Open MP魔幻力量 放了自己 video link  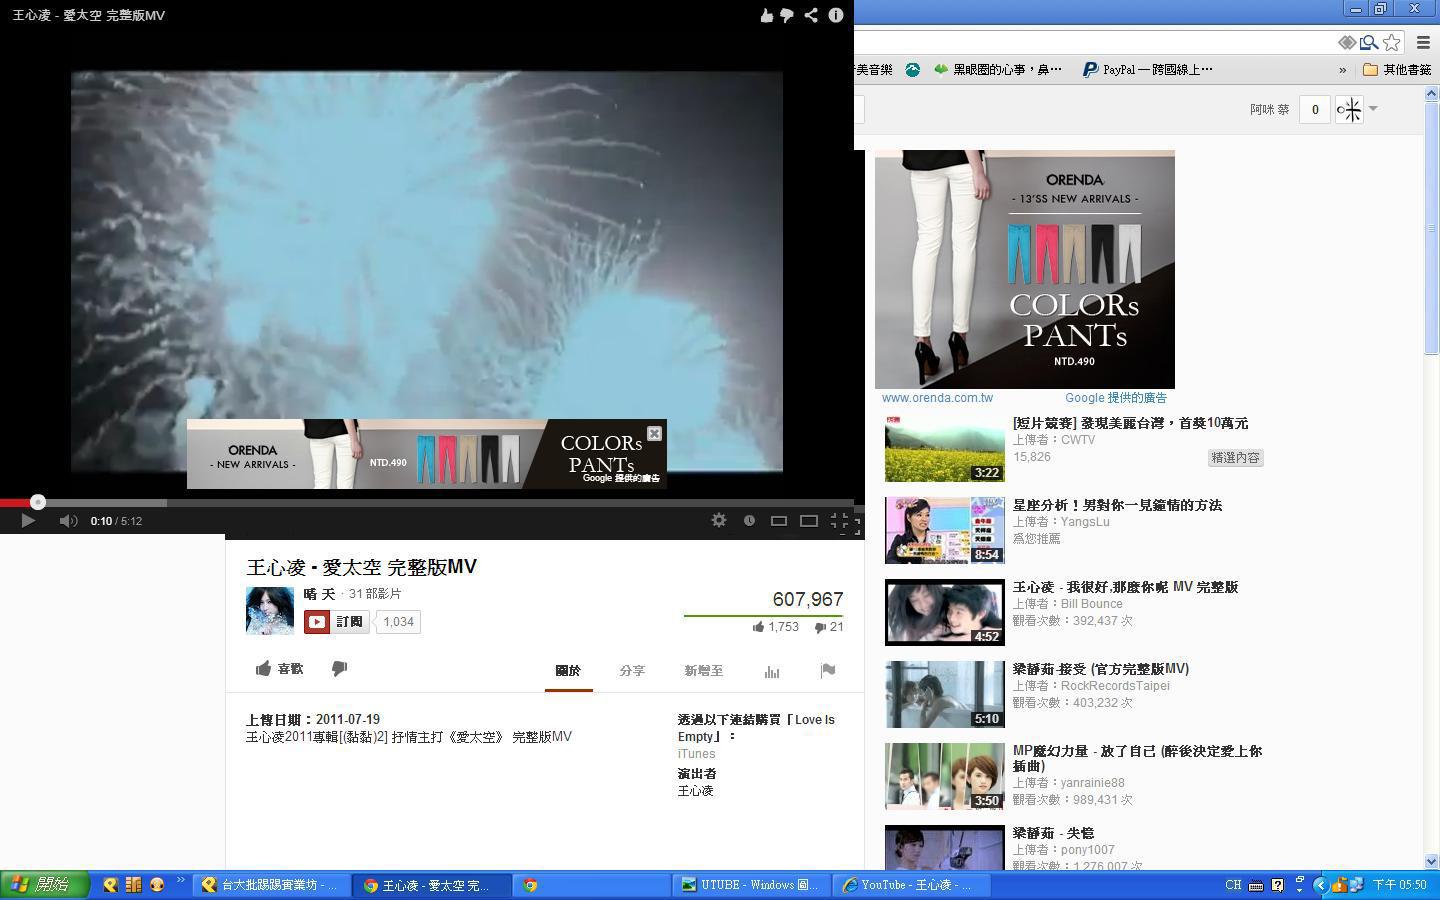(x=1137, y=758)
